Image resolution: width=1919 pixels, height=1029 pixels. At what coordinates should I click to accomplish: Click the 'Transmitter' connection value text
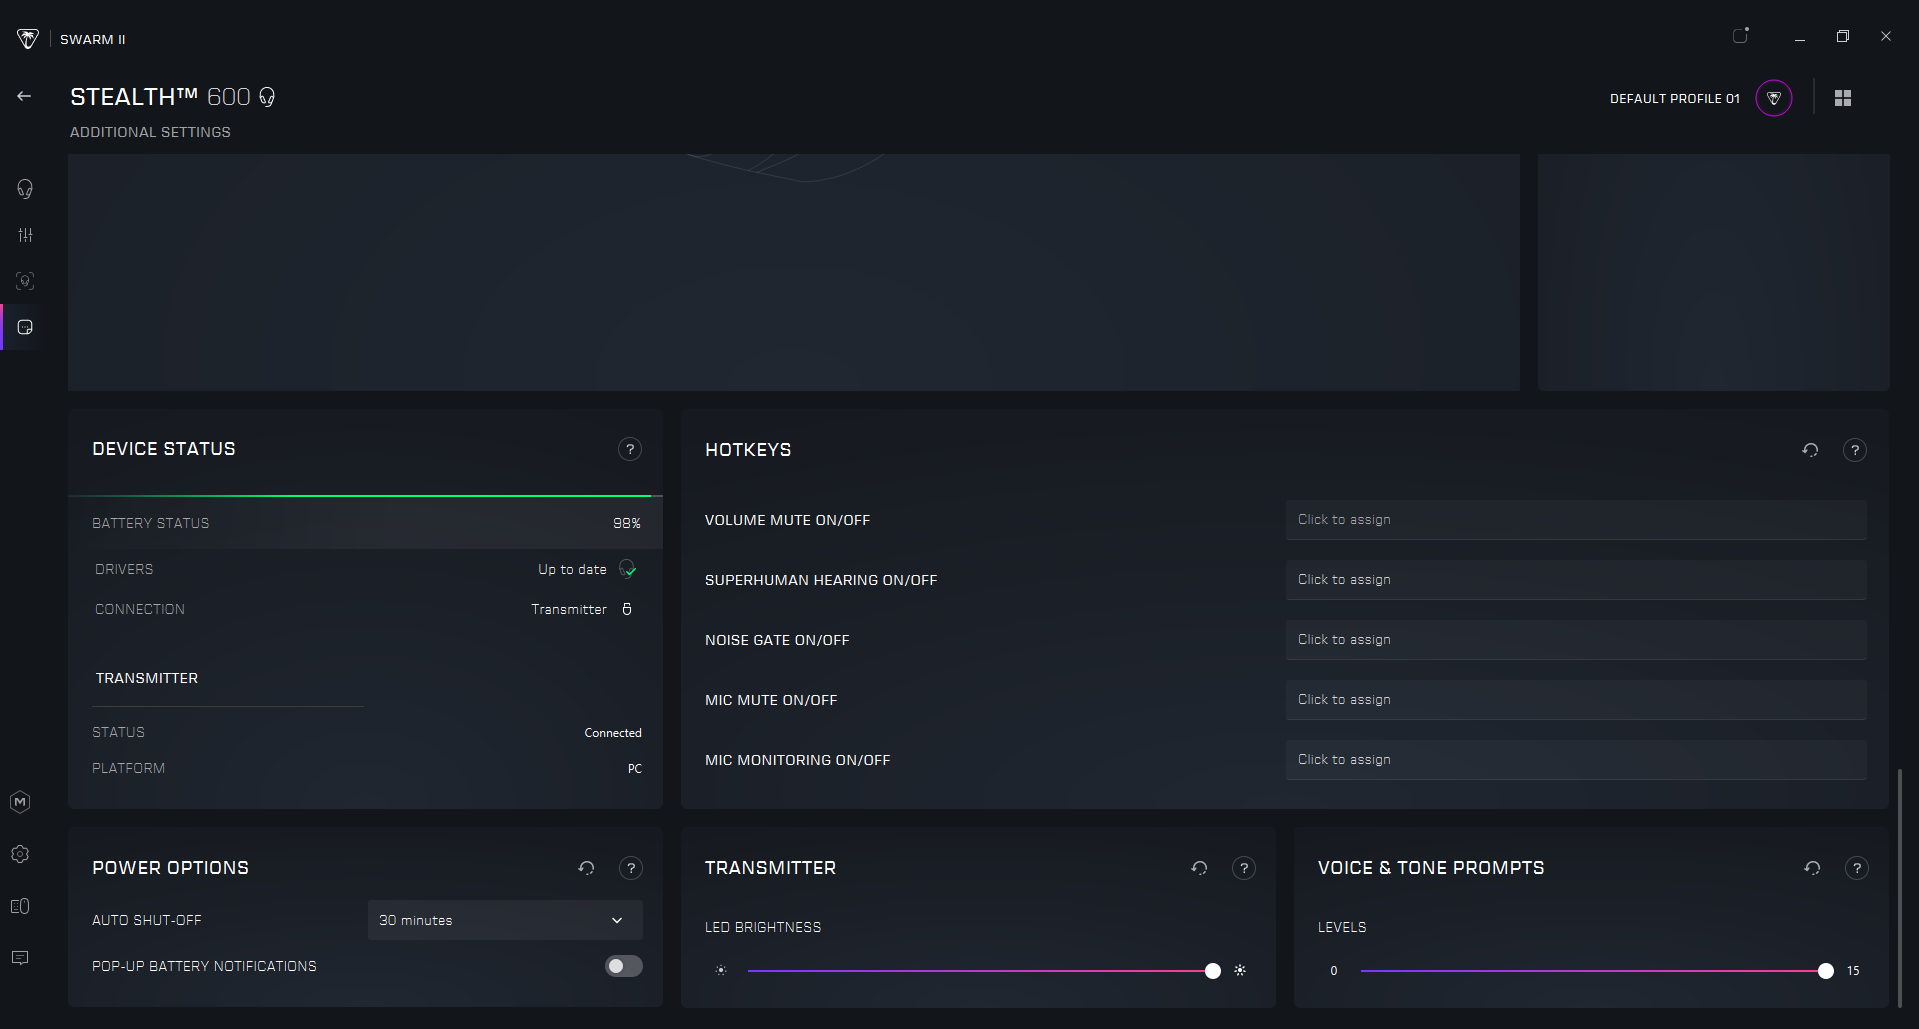tap(569, 609)
